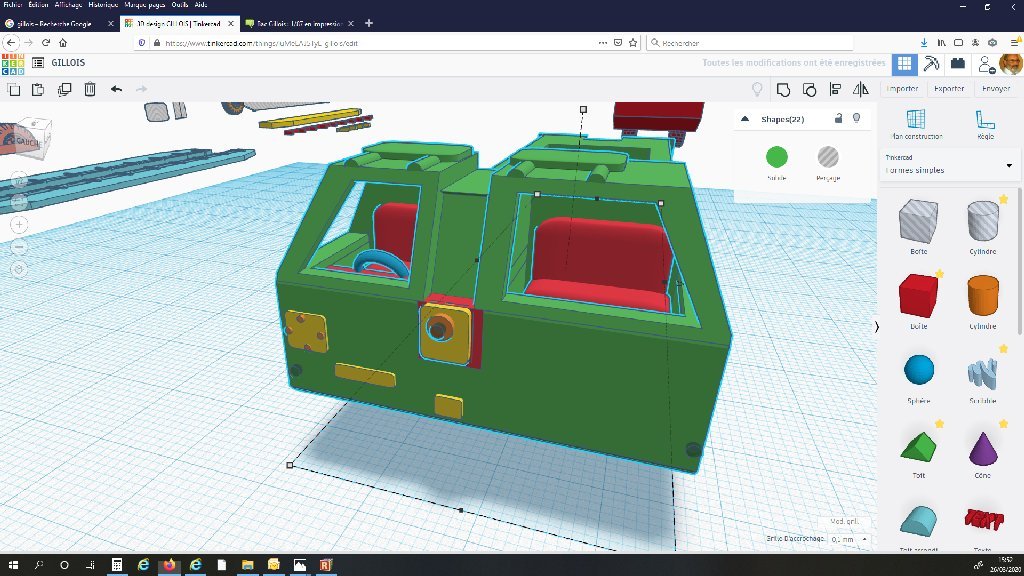Image resolution: width=1024 pixels, height=576 pixels.
Task: Zoom in the 3D viewport
Action: pyautogui.click(x=20, y=225)
